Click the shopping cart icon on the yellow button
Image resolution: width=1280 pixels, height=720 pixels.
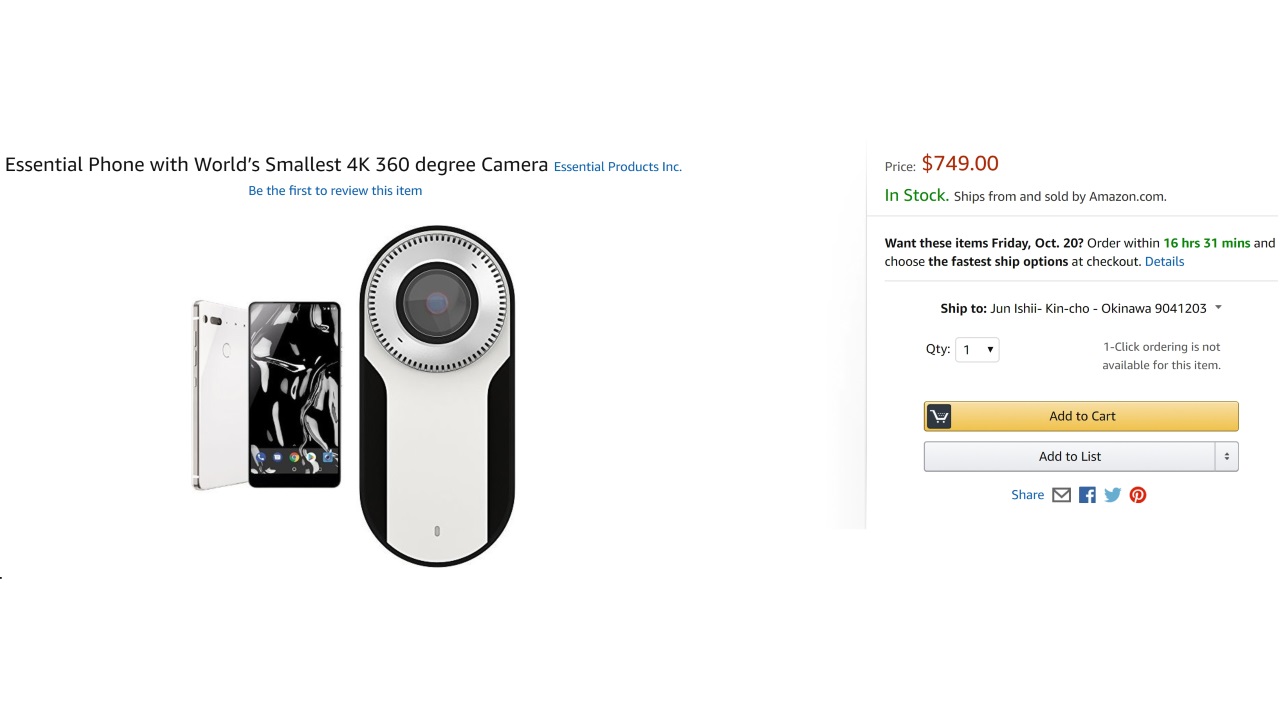pos(939,416)
